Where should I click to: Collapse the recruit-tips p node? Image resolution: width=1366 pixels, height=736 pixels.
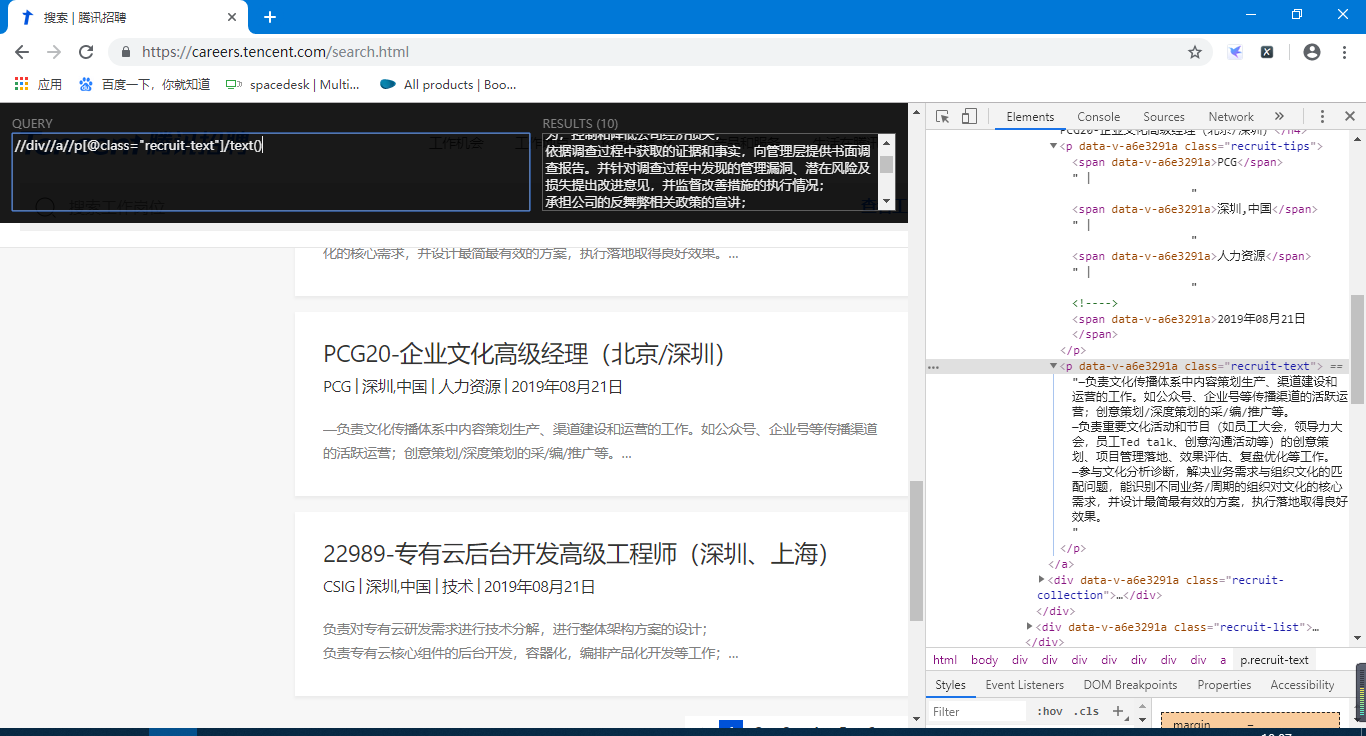point(1053,146)
